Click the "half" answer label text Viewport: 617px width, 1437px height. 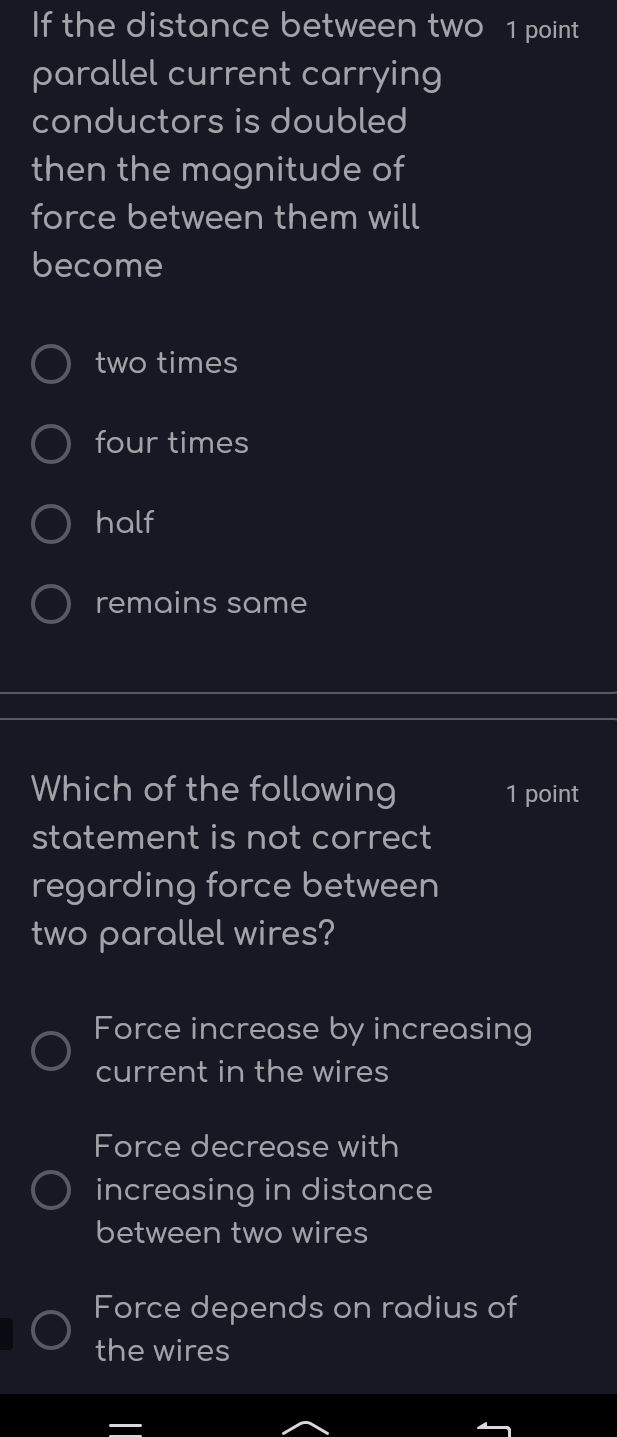[124, 523]
